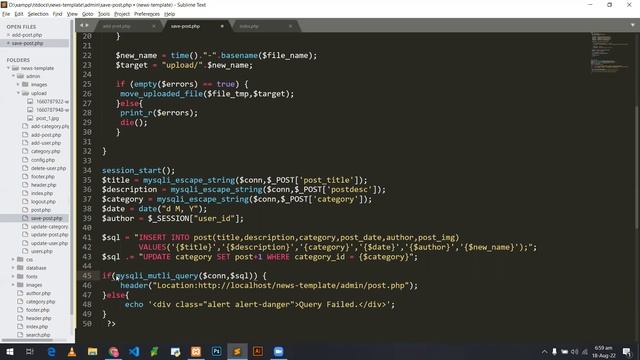The height and width of the screenshot is (360, 640).
Task: Collapse the news-template root folder
Action: [8, 68]
